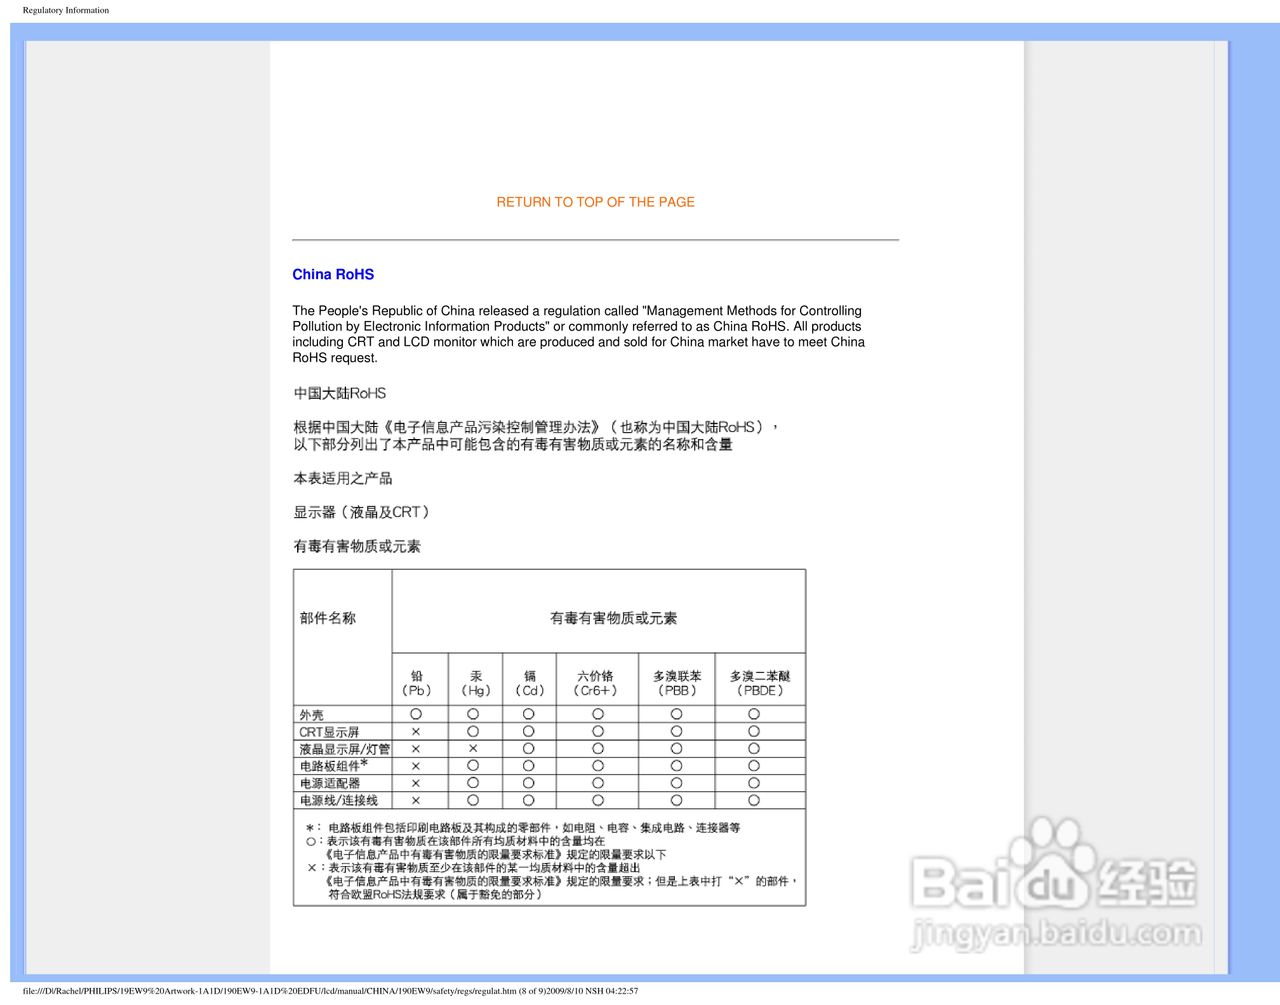
Task: Click the footnote beginning 电路板组件包括印刷电路板
Action: point(523,828)
